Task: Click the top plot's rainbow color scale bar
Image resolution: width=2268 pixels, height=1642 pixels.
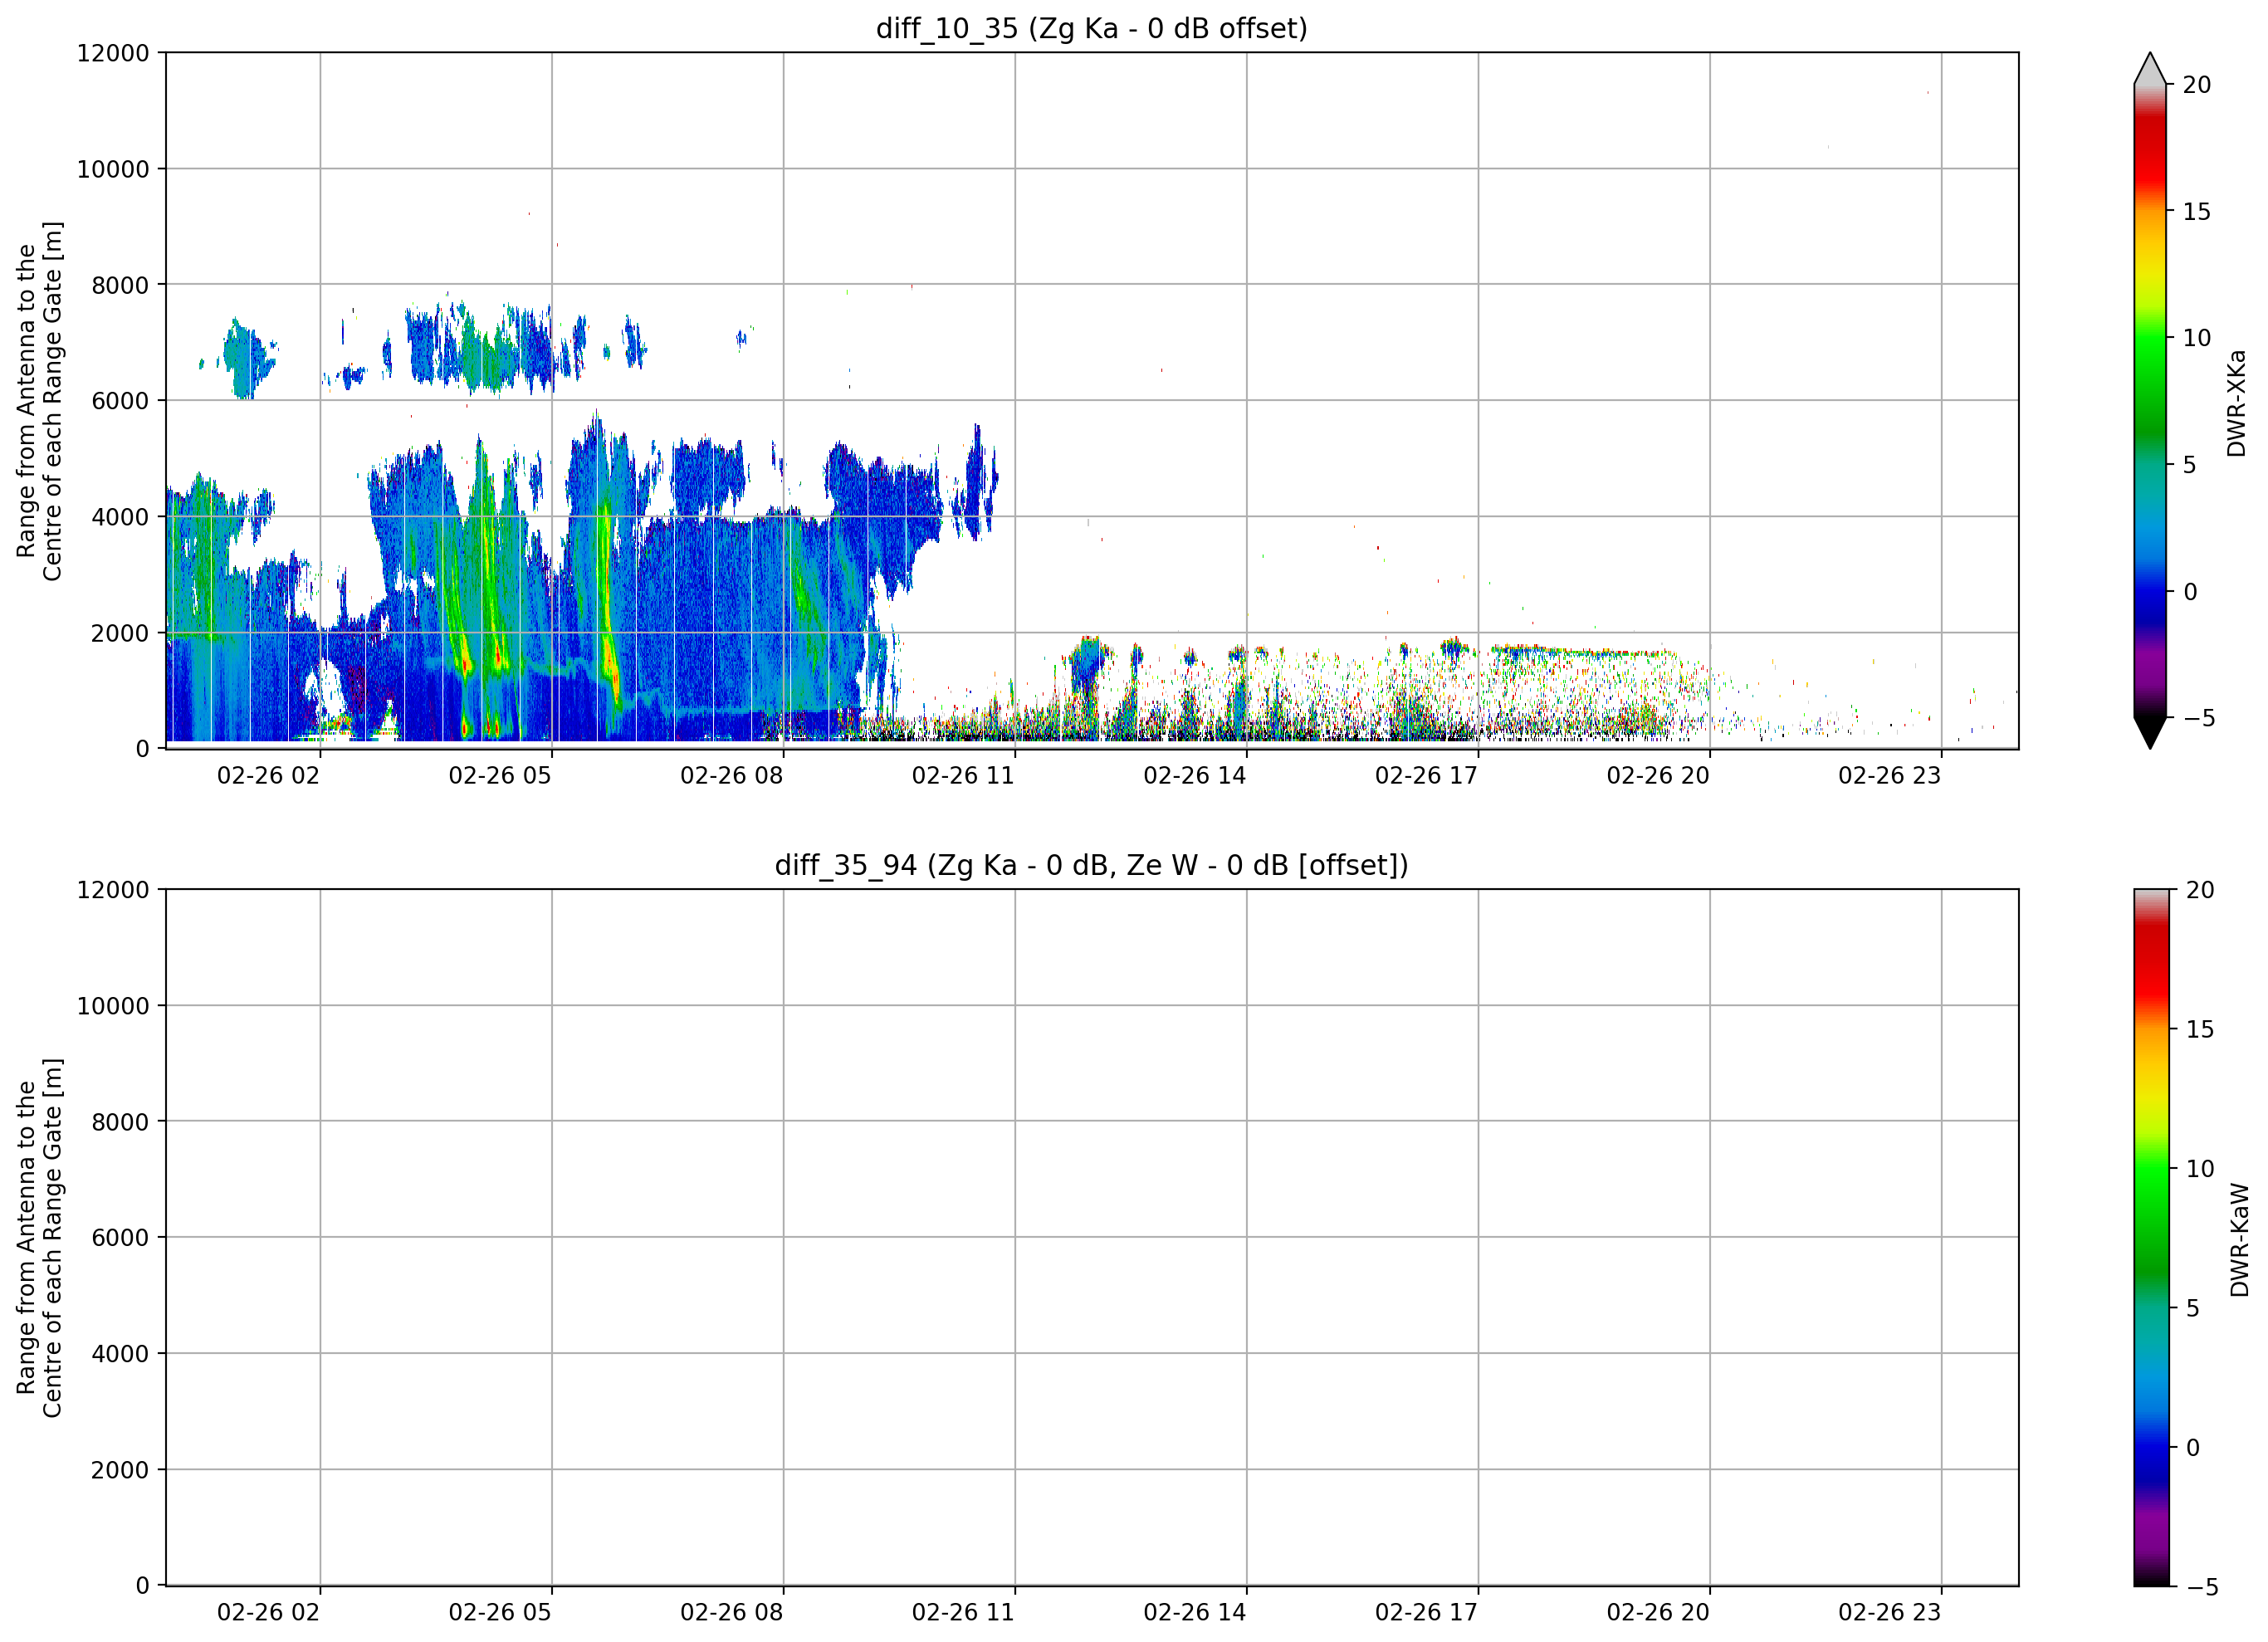Action: (x=2150, y=401)
